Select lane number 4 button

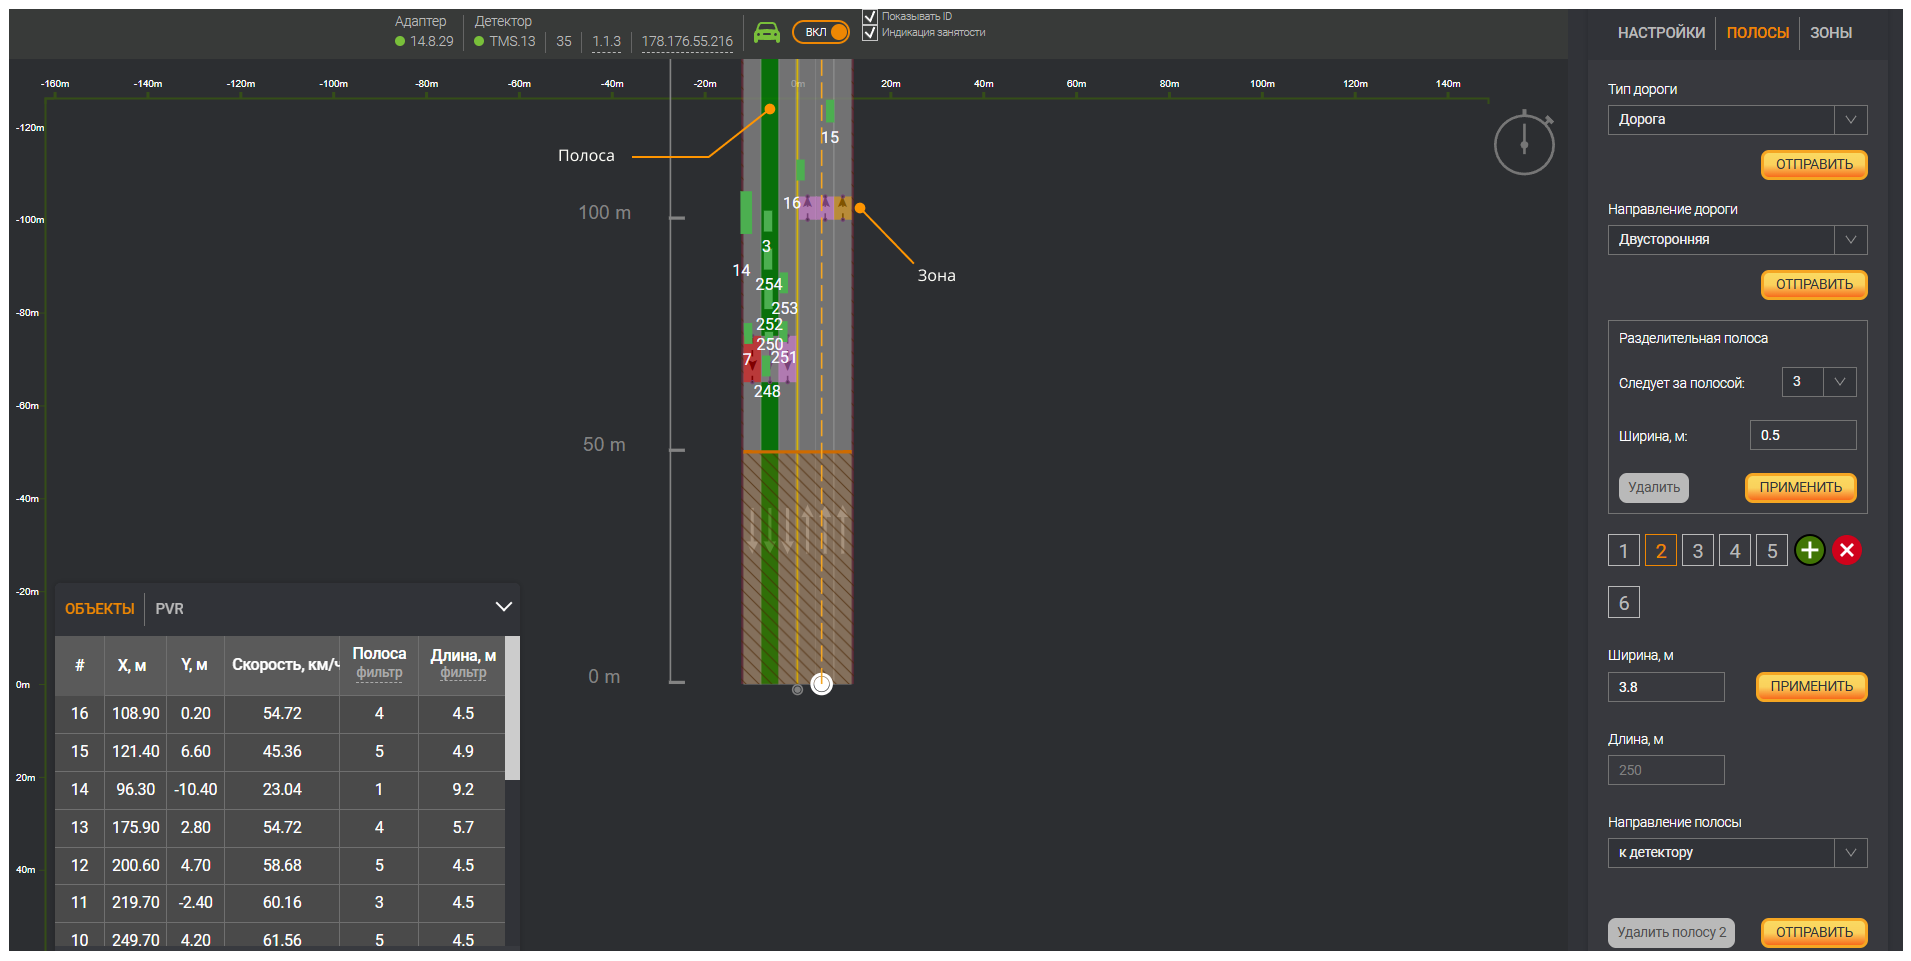[1735, 550]
